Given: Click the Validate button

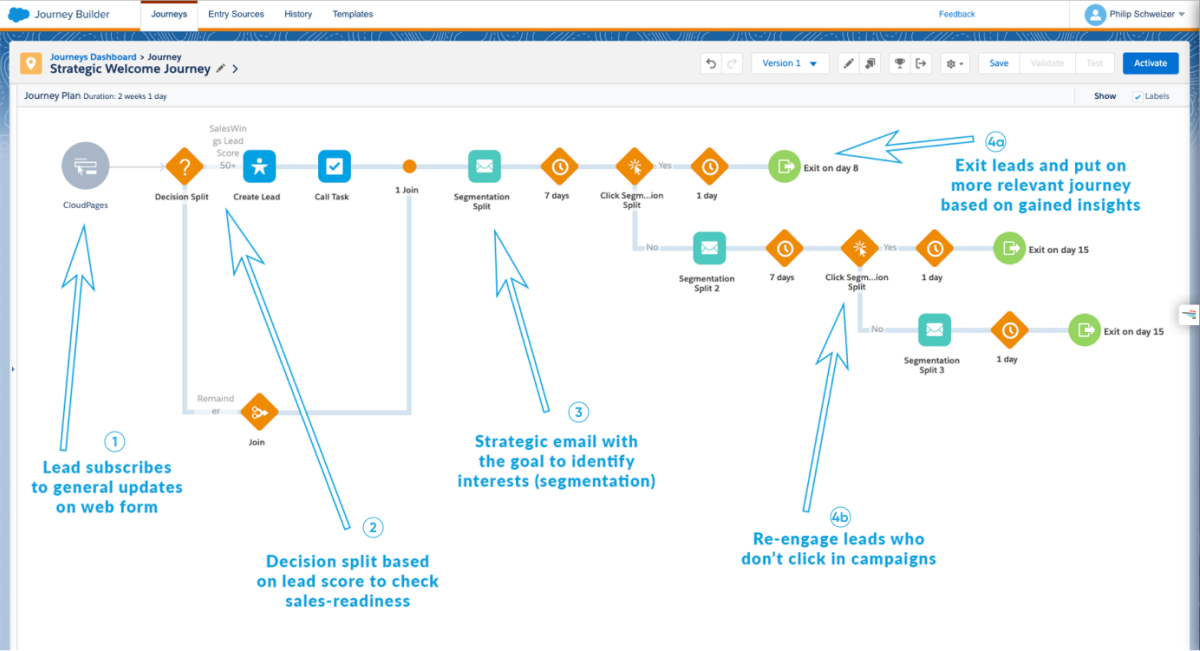Looking at the screenshot, I should pos(1047,63).
